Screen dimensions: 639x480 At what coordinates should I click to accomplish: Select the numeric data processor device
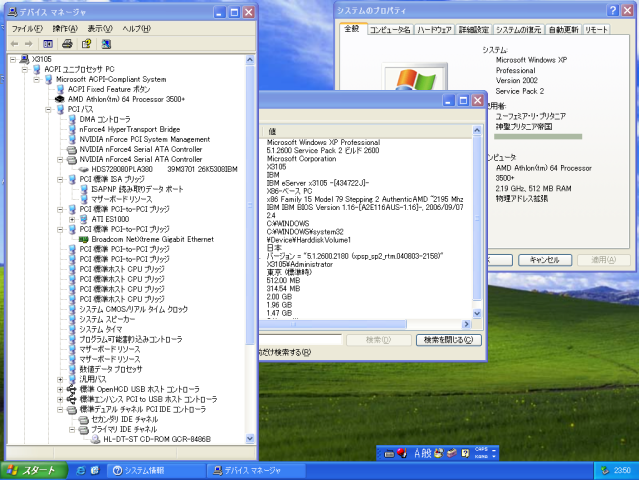(111, 369)
